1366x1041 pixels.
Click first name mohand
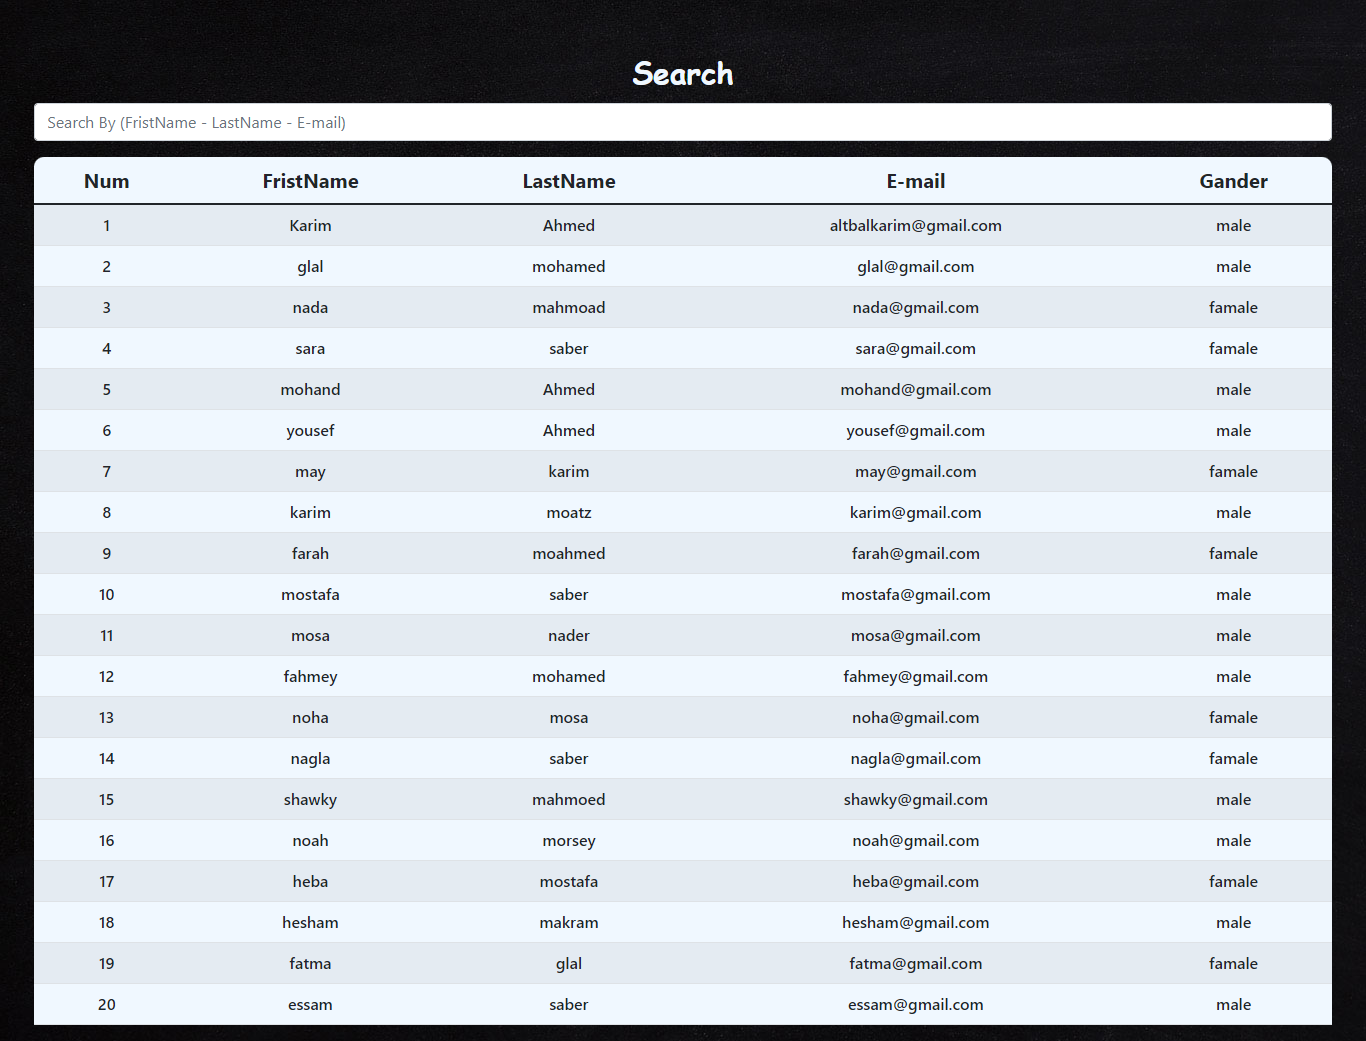click(x=310, y=389)
